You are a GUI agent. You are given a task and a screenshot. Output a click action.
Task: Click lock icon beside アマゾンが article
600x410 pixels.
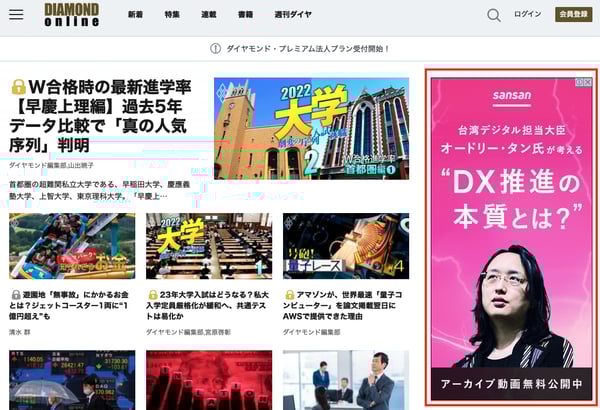coord(290,295)
